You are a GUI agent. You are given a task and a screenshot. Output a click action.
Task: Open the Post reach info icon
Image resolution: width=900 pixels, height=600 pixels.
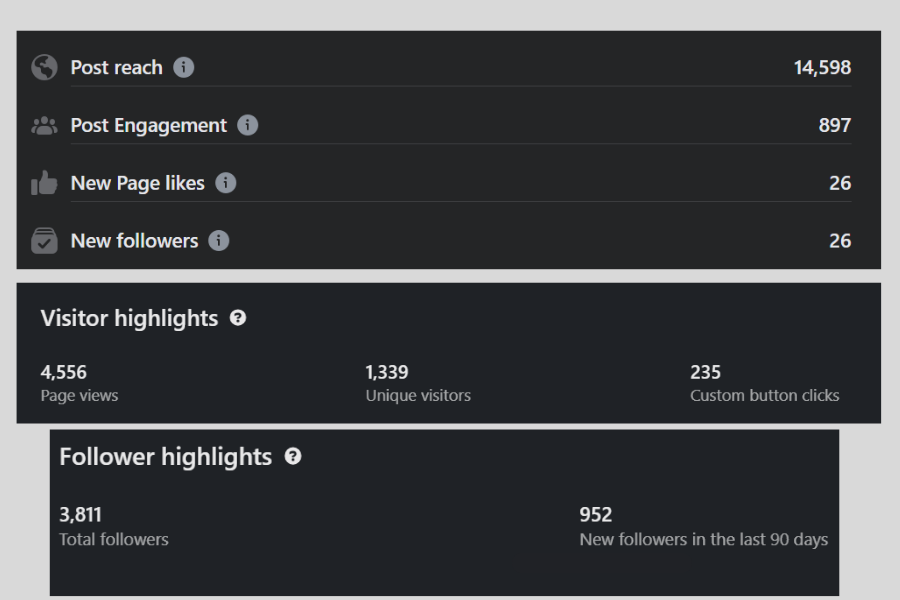click(184, 68)
